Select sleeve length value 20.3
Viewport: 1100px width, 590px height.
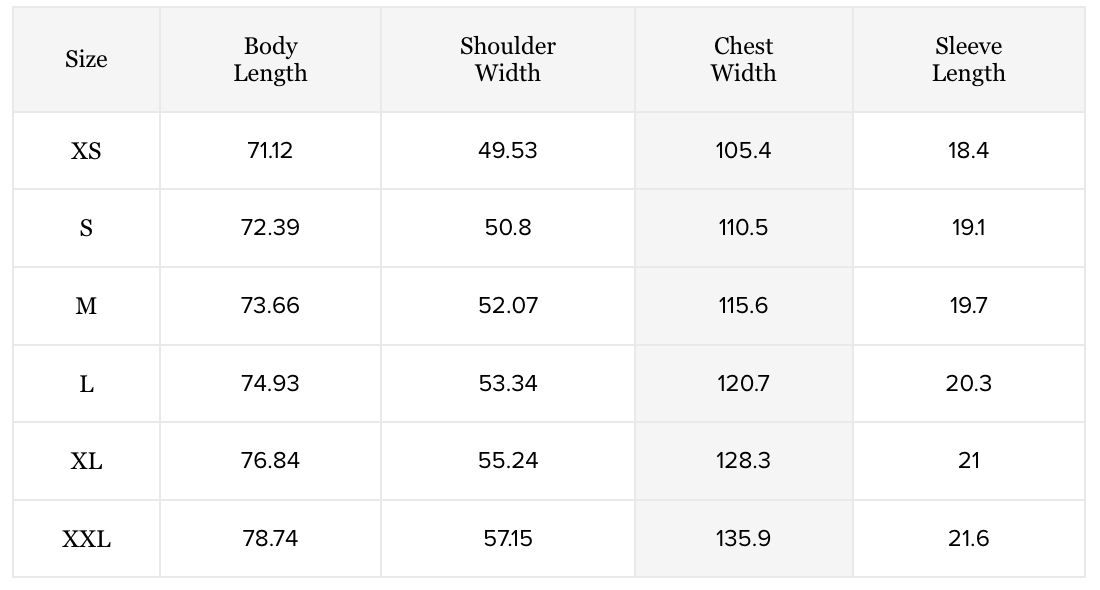coord(968,384)
